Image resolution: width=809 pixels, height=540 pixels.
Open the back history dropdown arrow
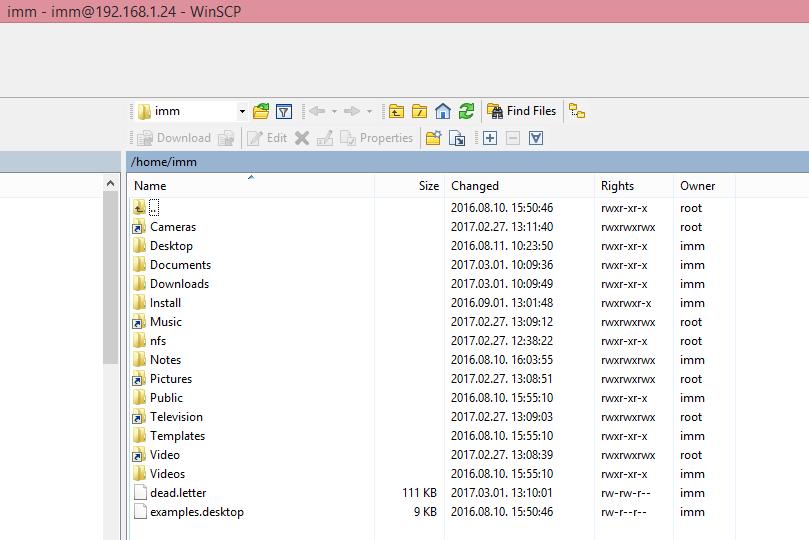pyautogui.click(x=334, y=111)
